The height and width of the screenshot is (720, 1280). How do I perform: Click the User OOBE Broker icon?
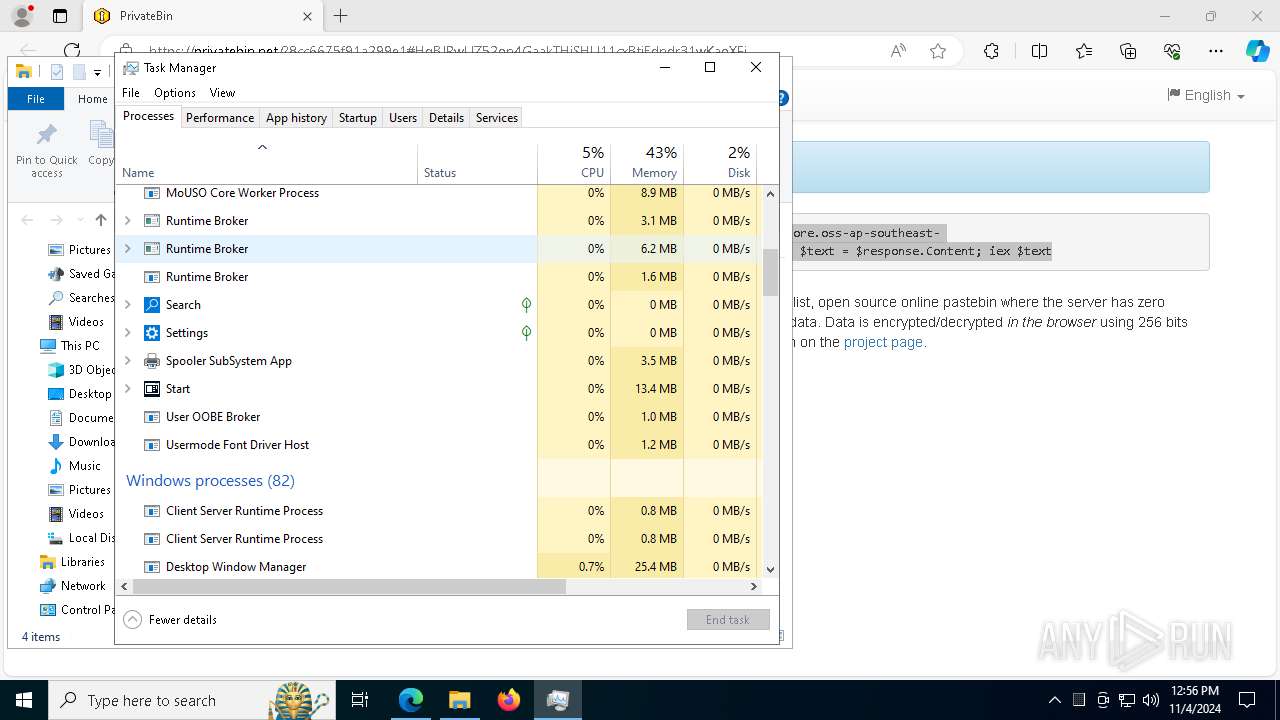[152, 417]
